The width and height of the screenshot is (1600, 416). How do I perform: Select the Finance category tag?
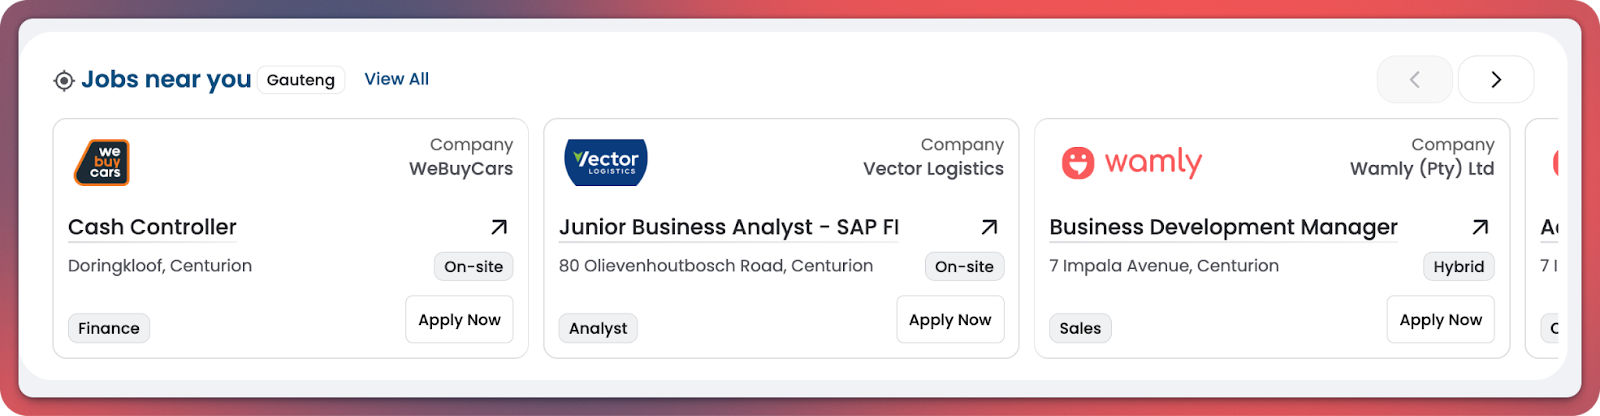pos(109,328)
